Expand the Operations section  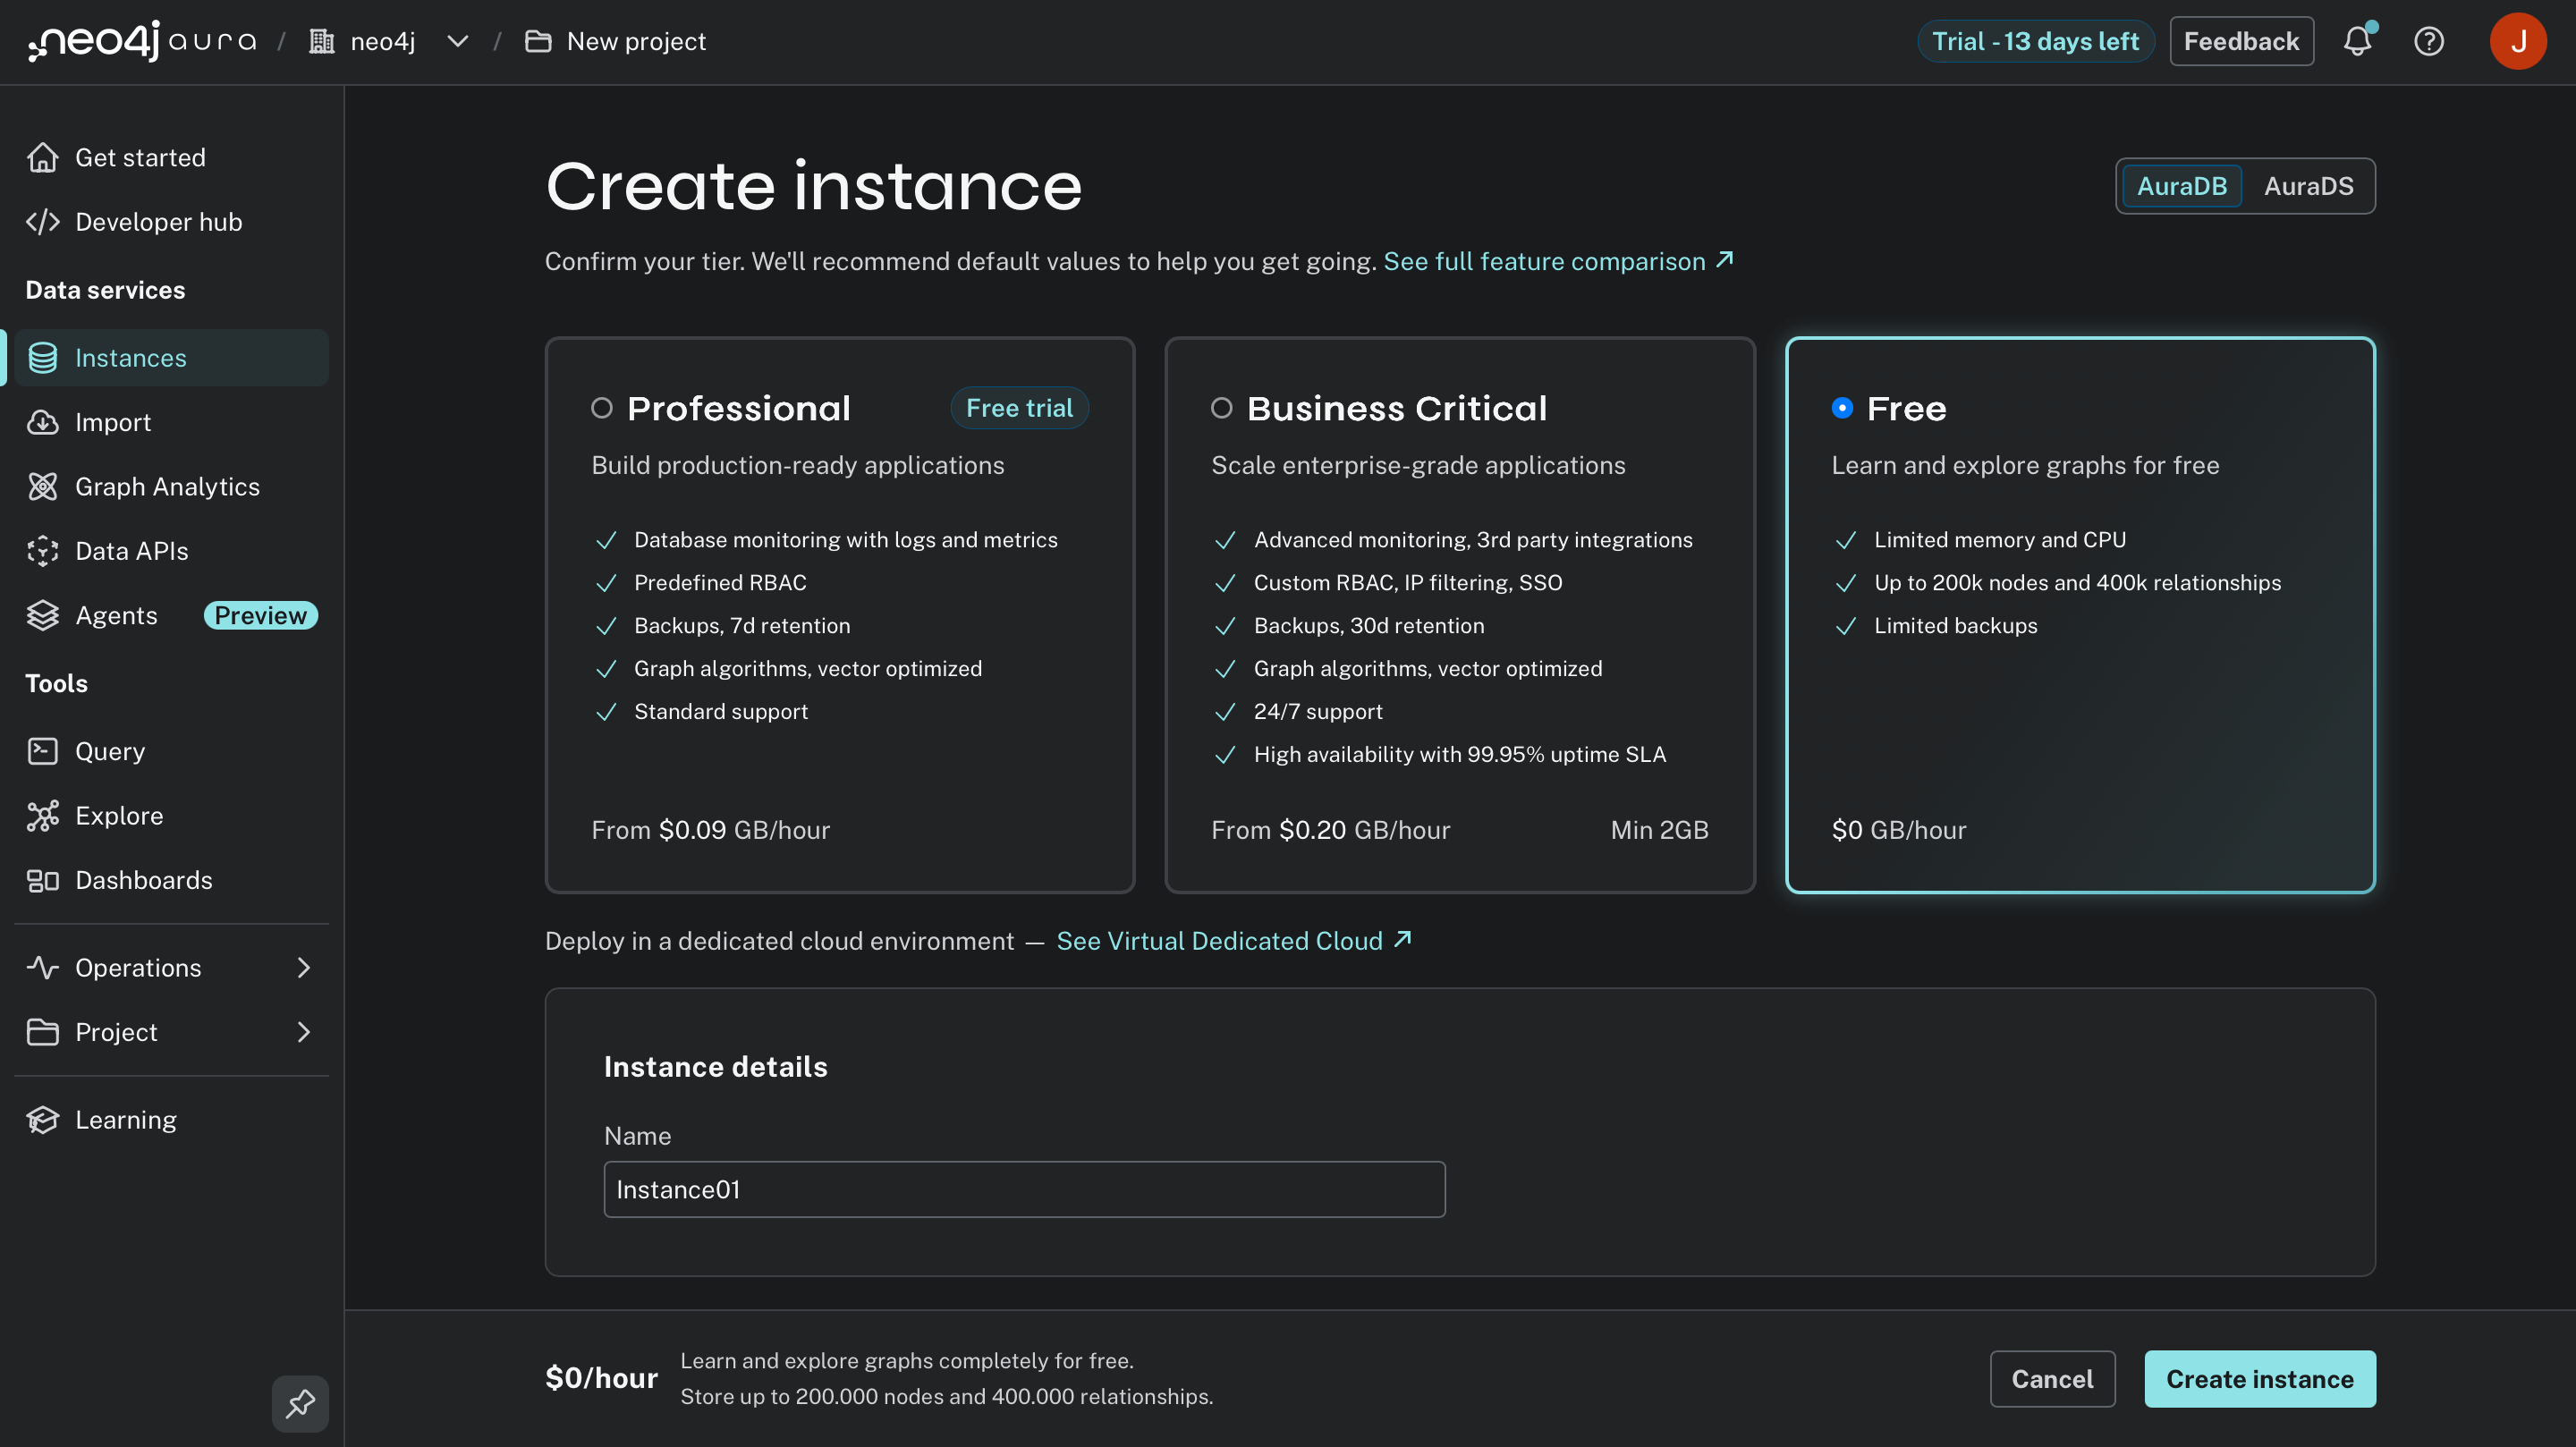pos(303,967)
